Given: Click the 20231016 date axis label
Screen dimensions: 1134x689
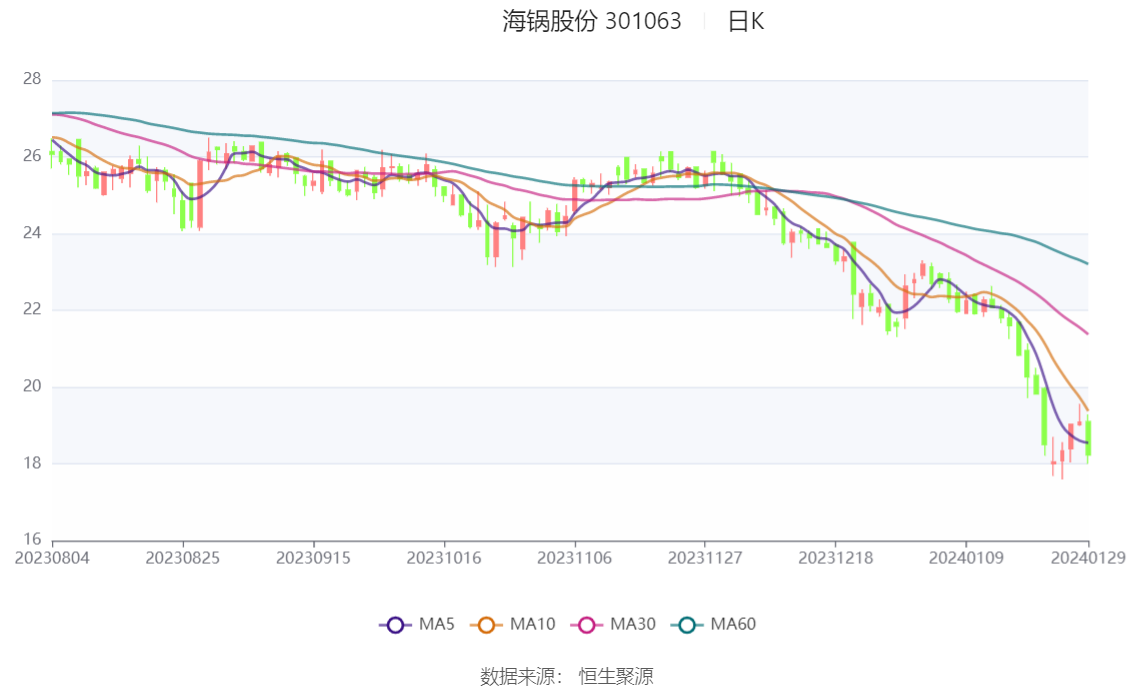Looking at the screenshot, I should click(444, 558).
